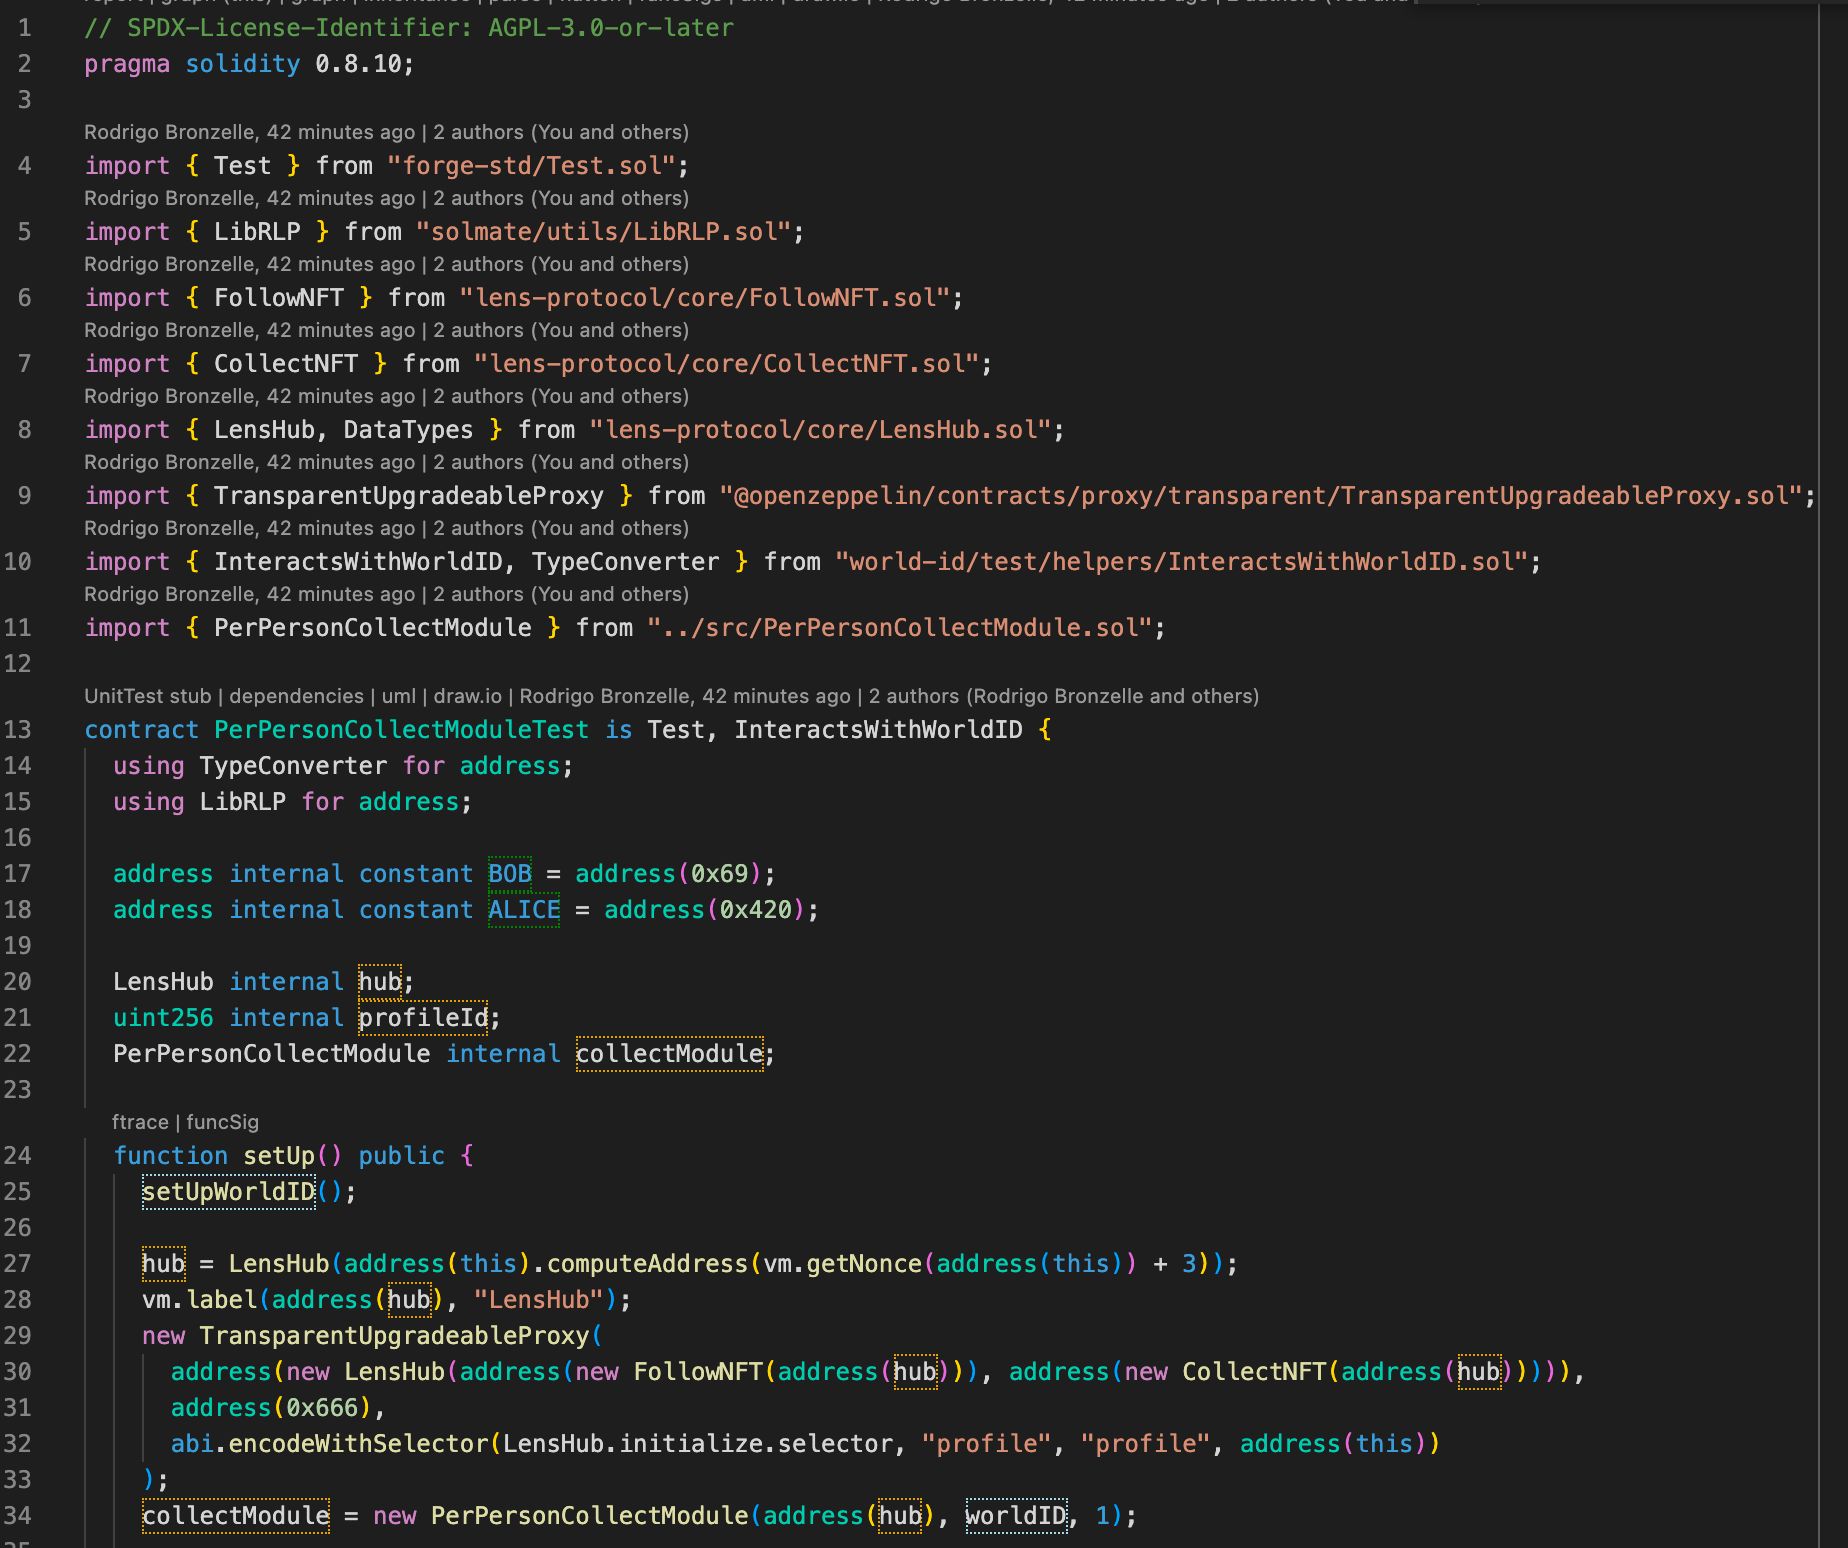Click the 'setUpWorldID' call
1848x1548 pixels.
click(228, 1192)
